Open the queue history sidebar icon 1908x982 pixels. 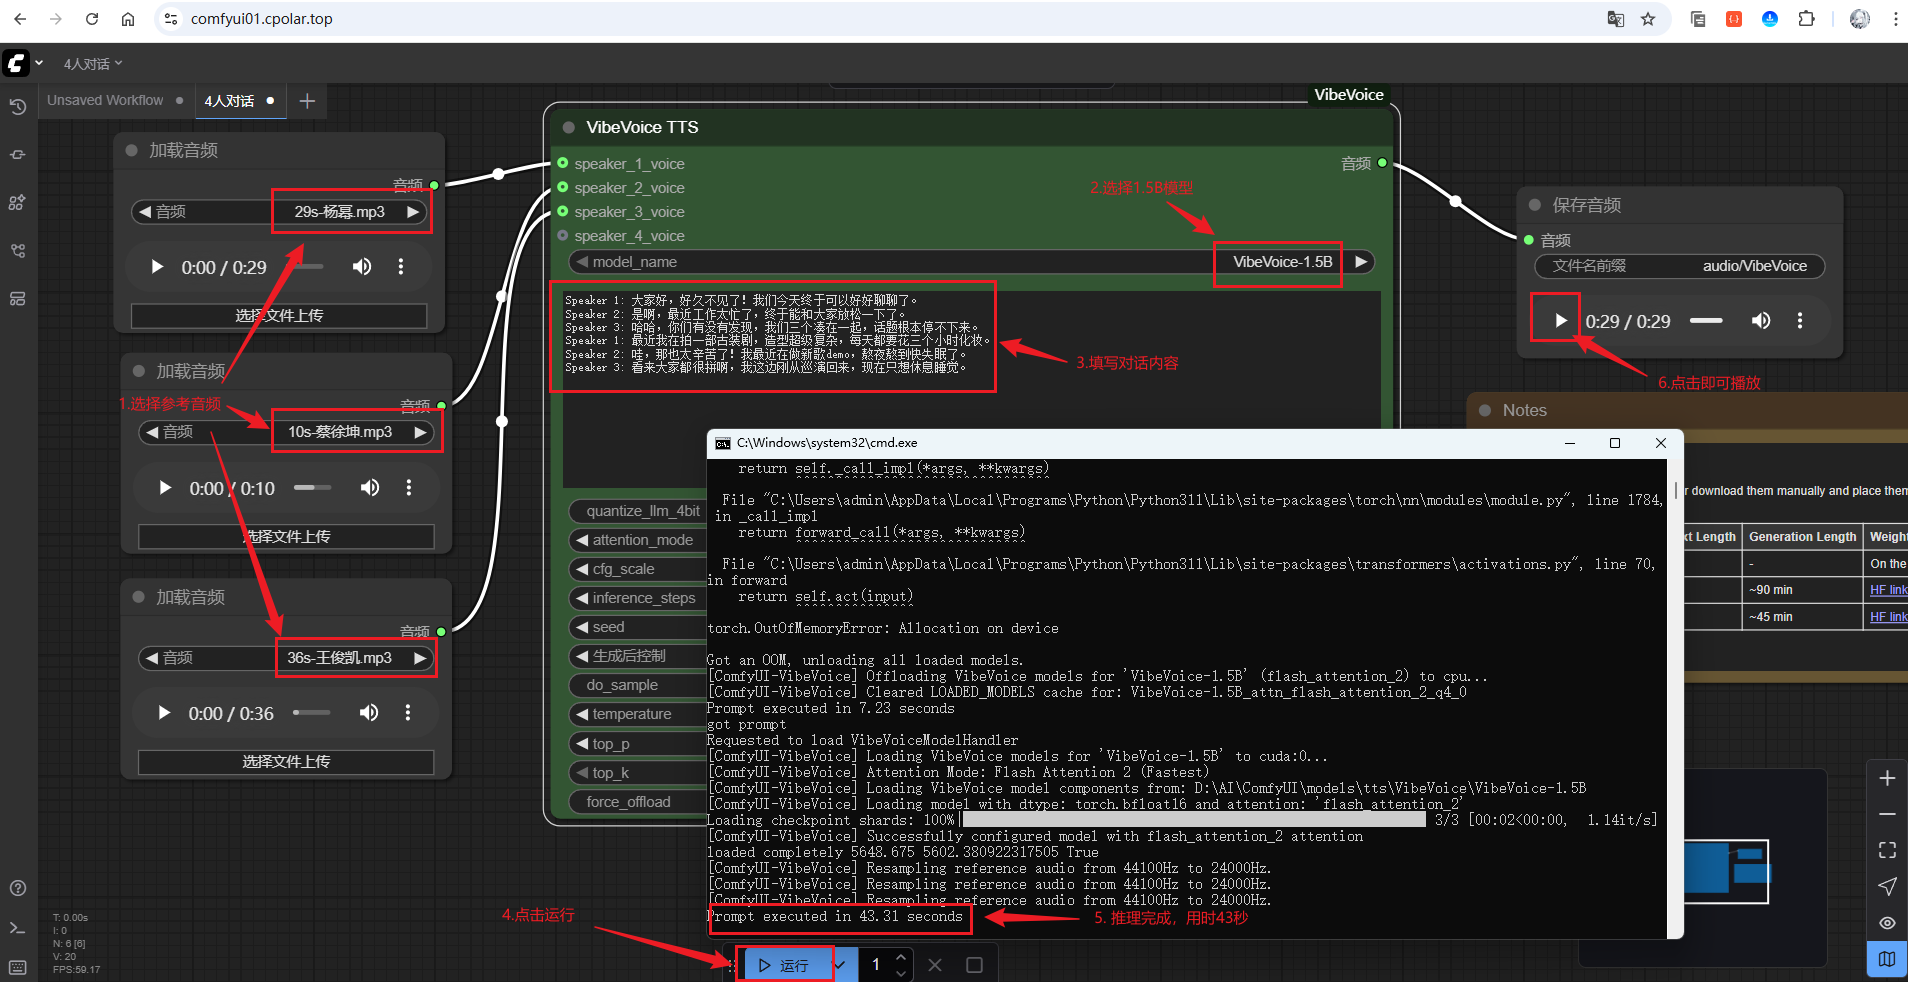click(18, 107)
